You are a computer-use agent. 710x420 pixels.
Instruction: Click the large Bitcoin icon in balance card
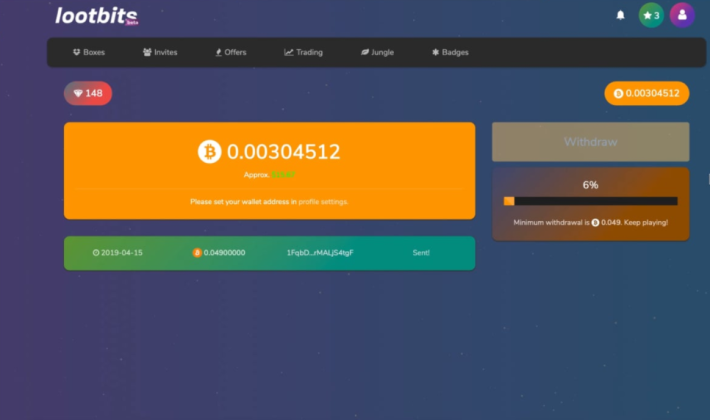[x=209, y=152]
